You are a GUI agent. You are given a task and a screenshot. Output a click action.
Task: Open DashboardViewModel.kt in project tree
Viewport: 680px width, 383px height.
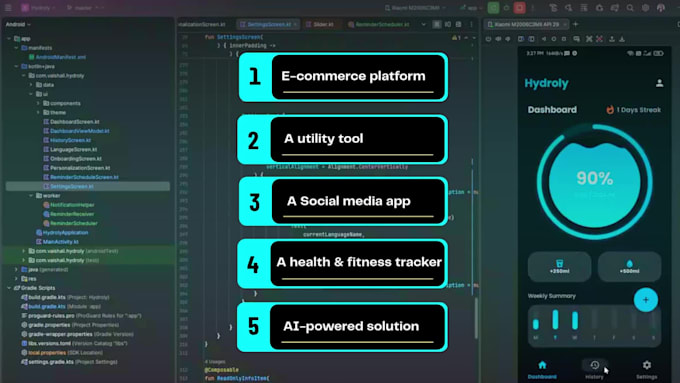(x=76, y=131)
